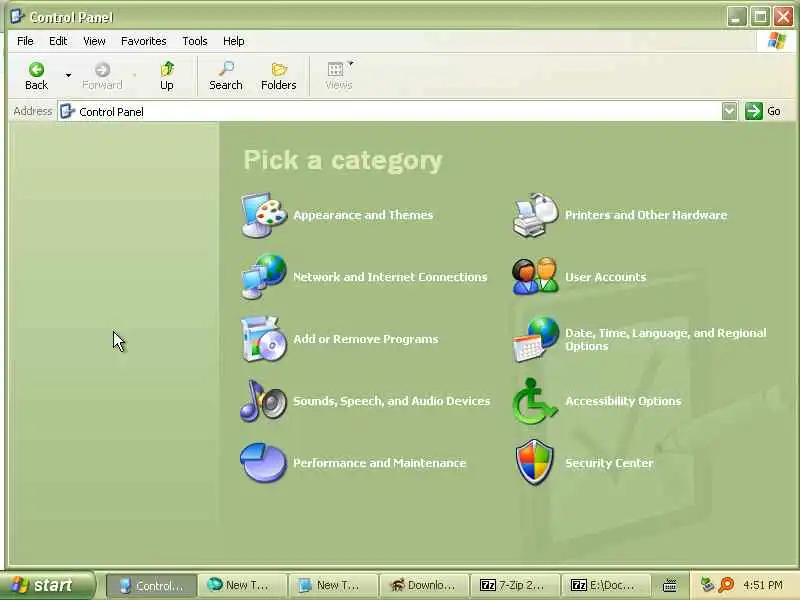Open the Security Center shield icon
Image resolution: width=800 pixels, height=600 pixels.
click(x=535, y=463)
